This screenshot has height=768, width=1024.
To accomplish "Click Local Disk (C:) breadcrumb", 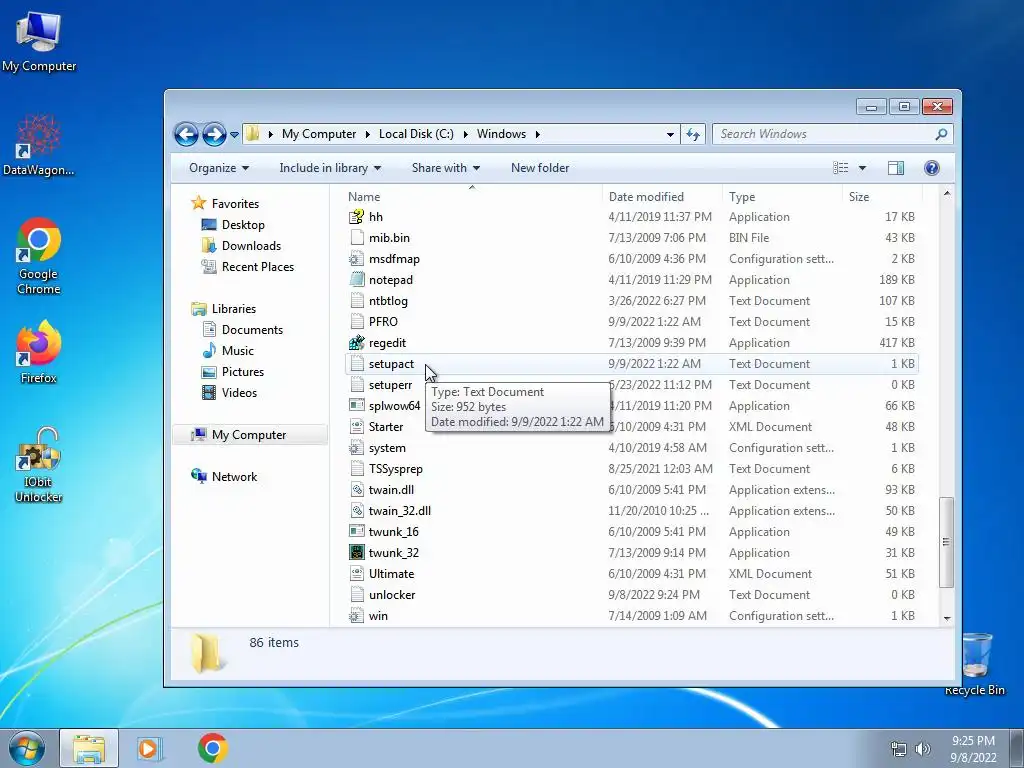I will coord(416,134).
